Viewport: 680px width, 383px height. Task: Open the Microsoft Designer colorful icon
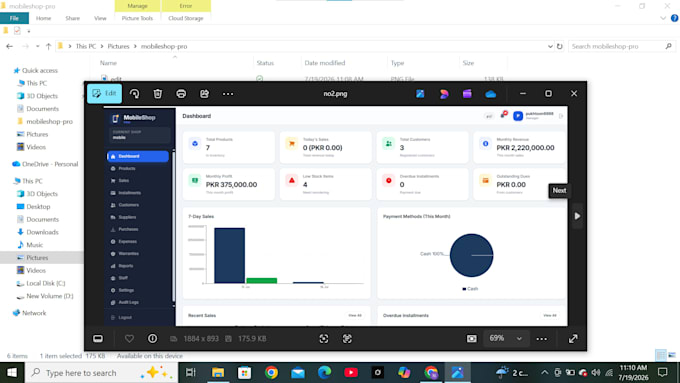[444, 94]
